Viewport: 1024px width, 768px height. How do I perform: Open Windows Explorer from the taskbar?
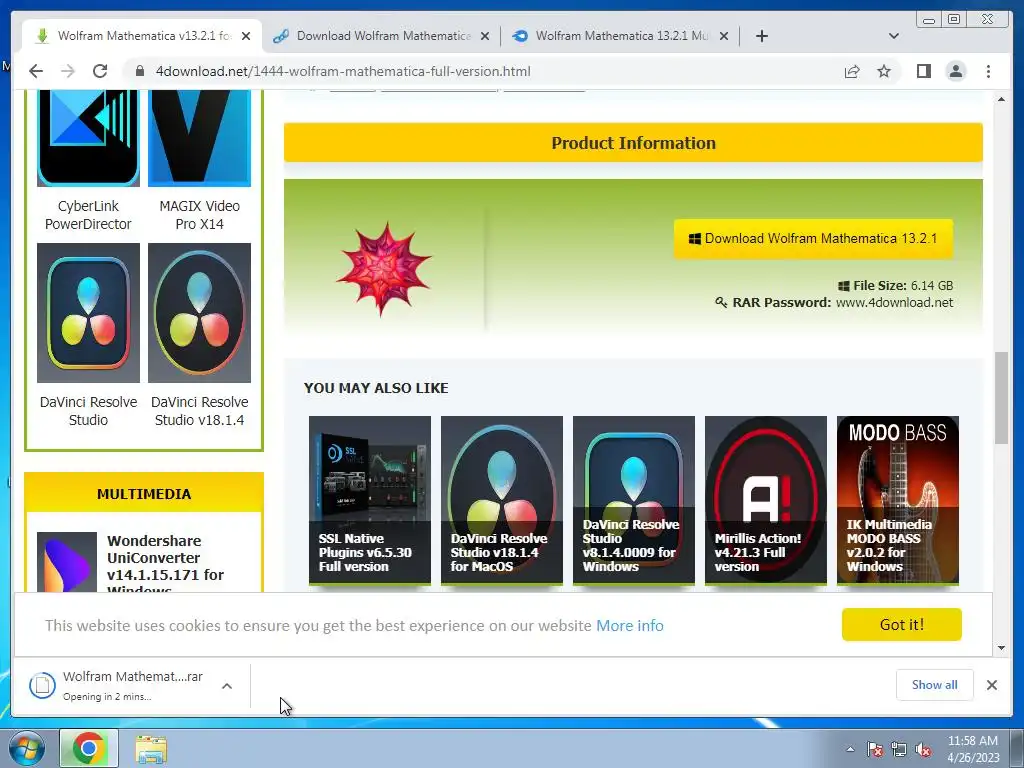pos(151,748)
